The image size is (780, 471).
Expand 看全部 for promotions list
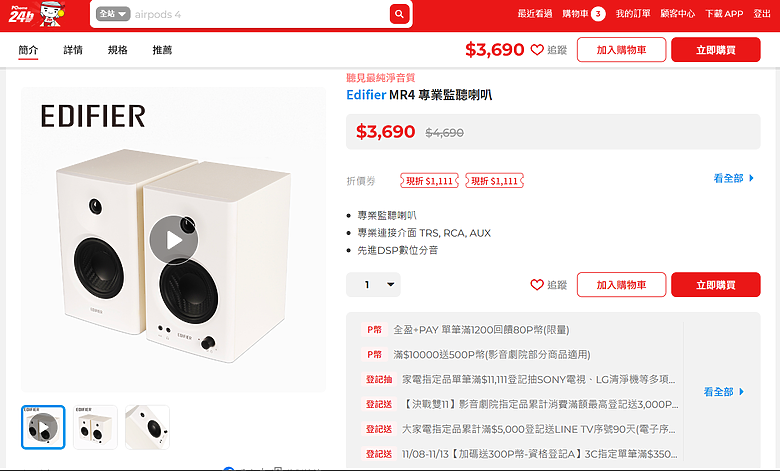[724, 392]
